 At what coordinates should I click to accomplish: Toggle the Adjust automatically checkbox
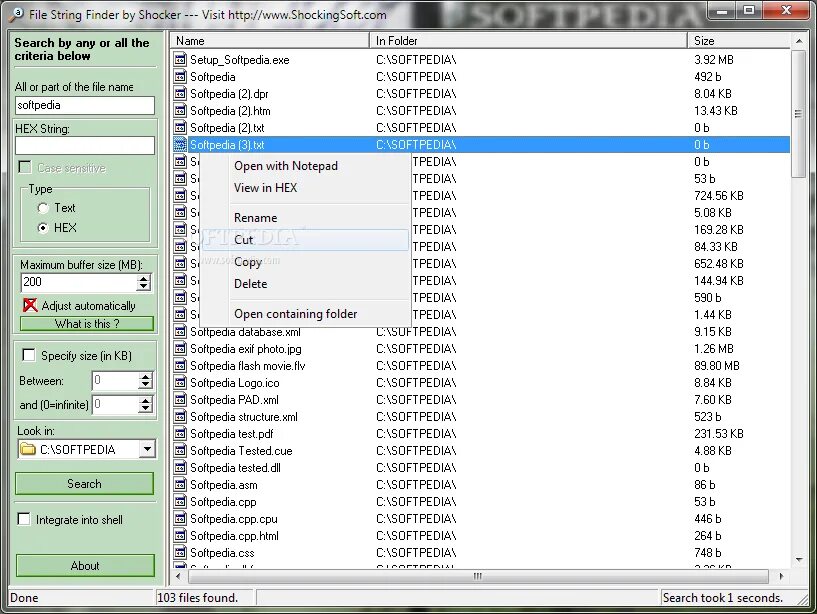[x=30, y=305]
